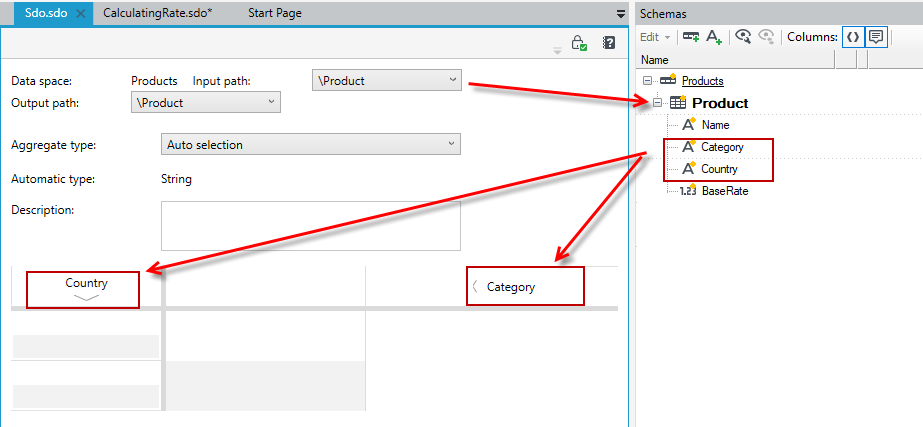
Task: Switch to the CalculatingRate.sdo tab
Action: tap(158, 13)
